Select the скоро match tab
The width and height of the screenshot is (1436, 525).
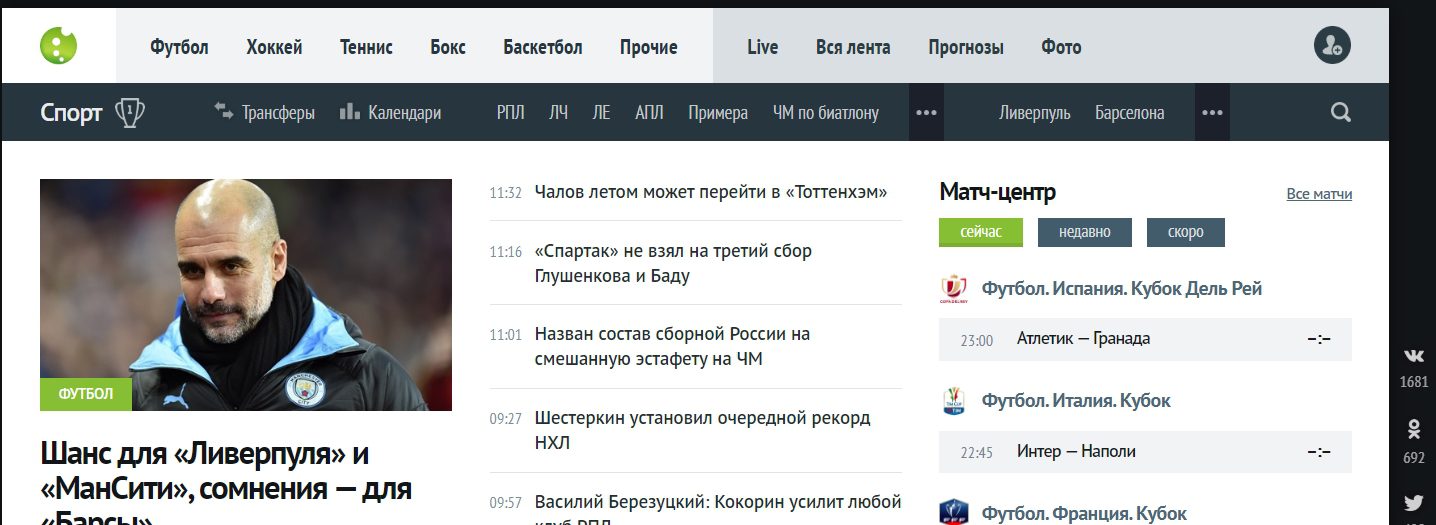click(x=1186, y=232)
